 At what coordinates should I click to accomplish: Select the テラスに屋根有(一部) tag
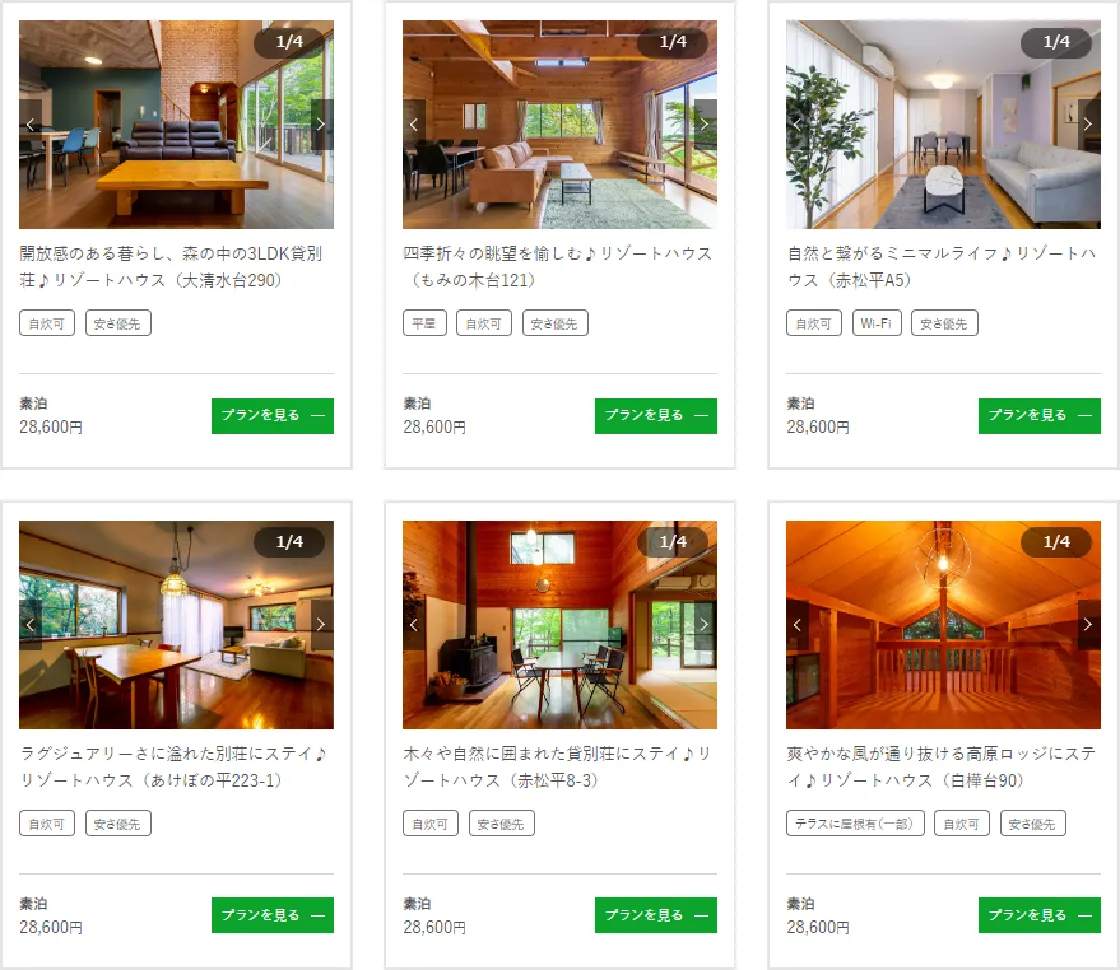click(855, 823)
